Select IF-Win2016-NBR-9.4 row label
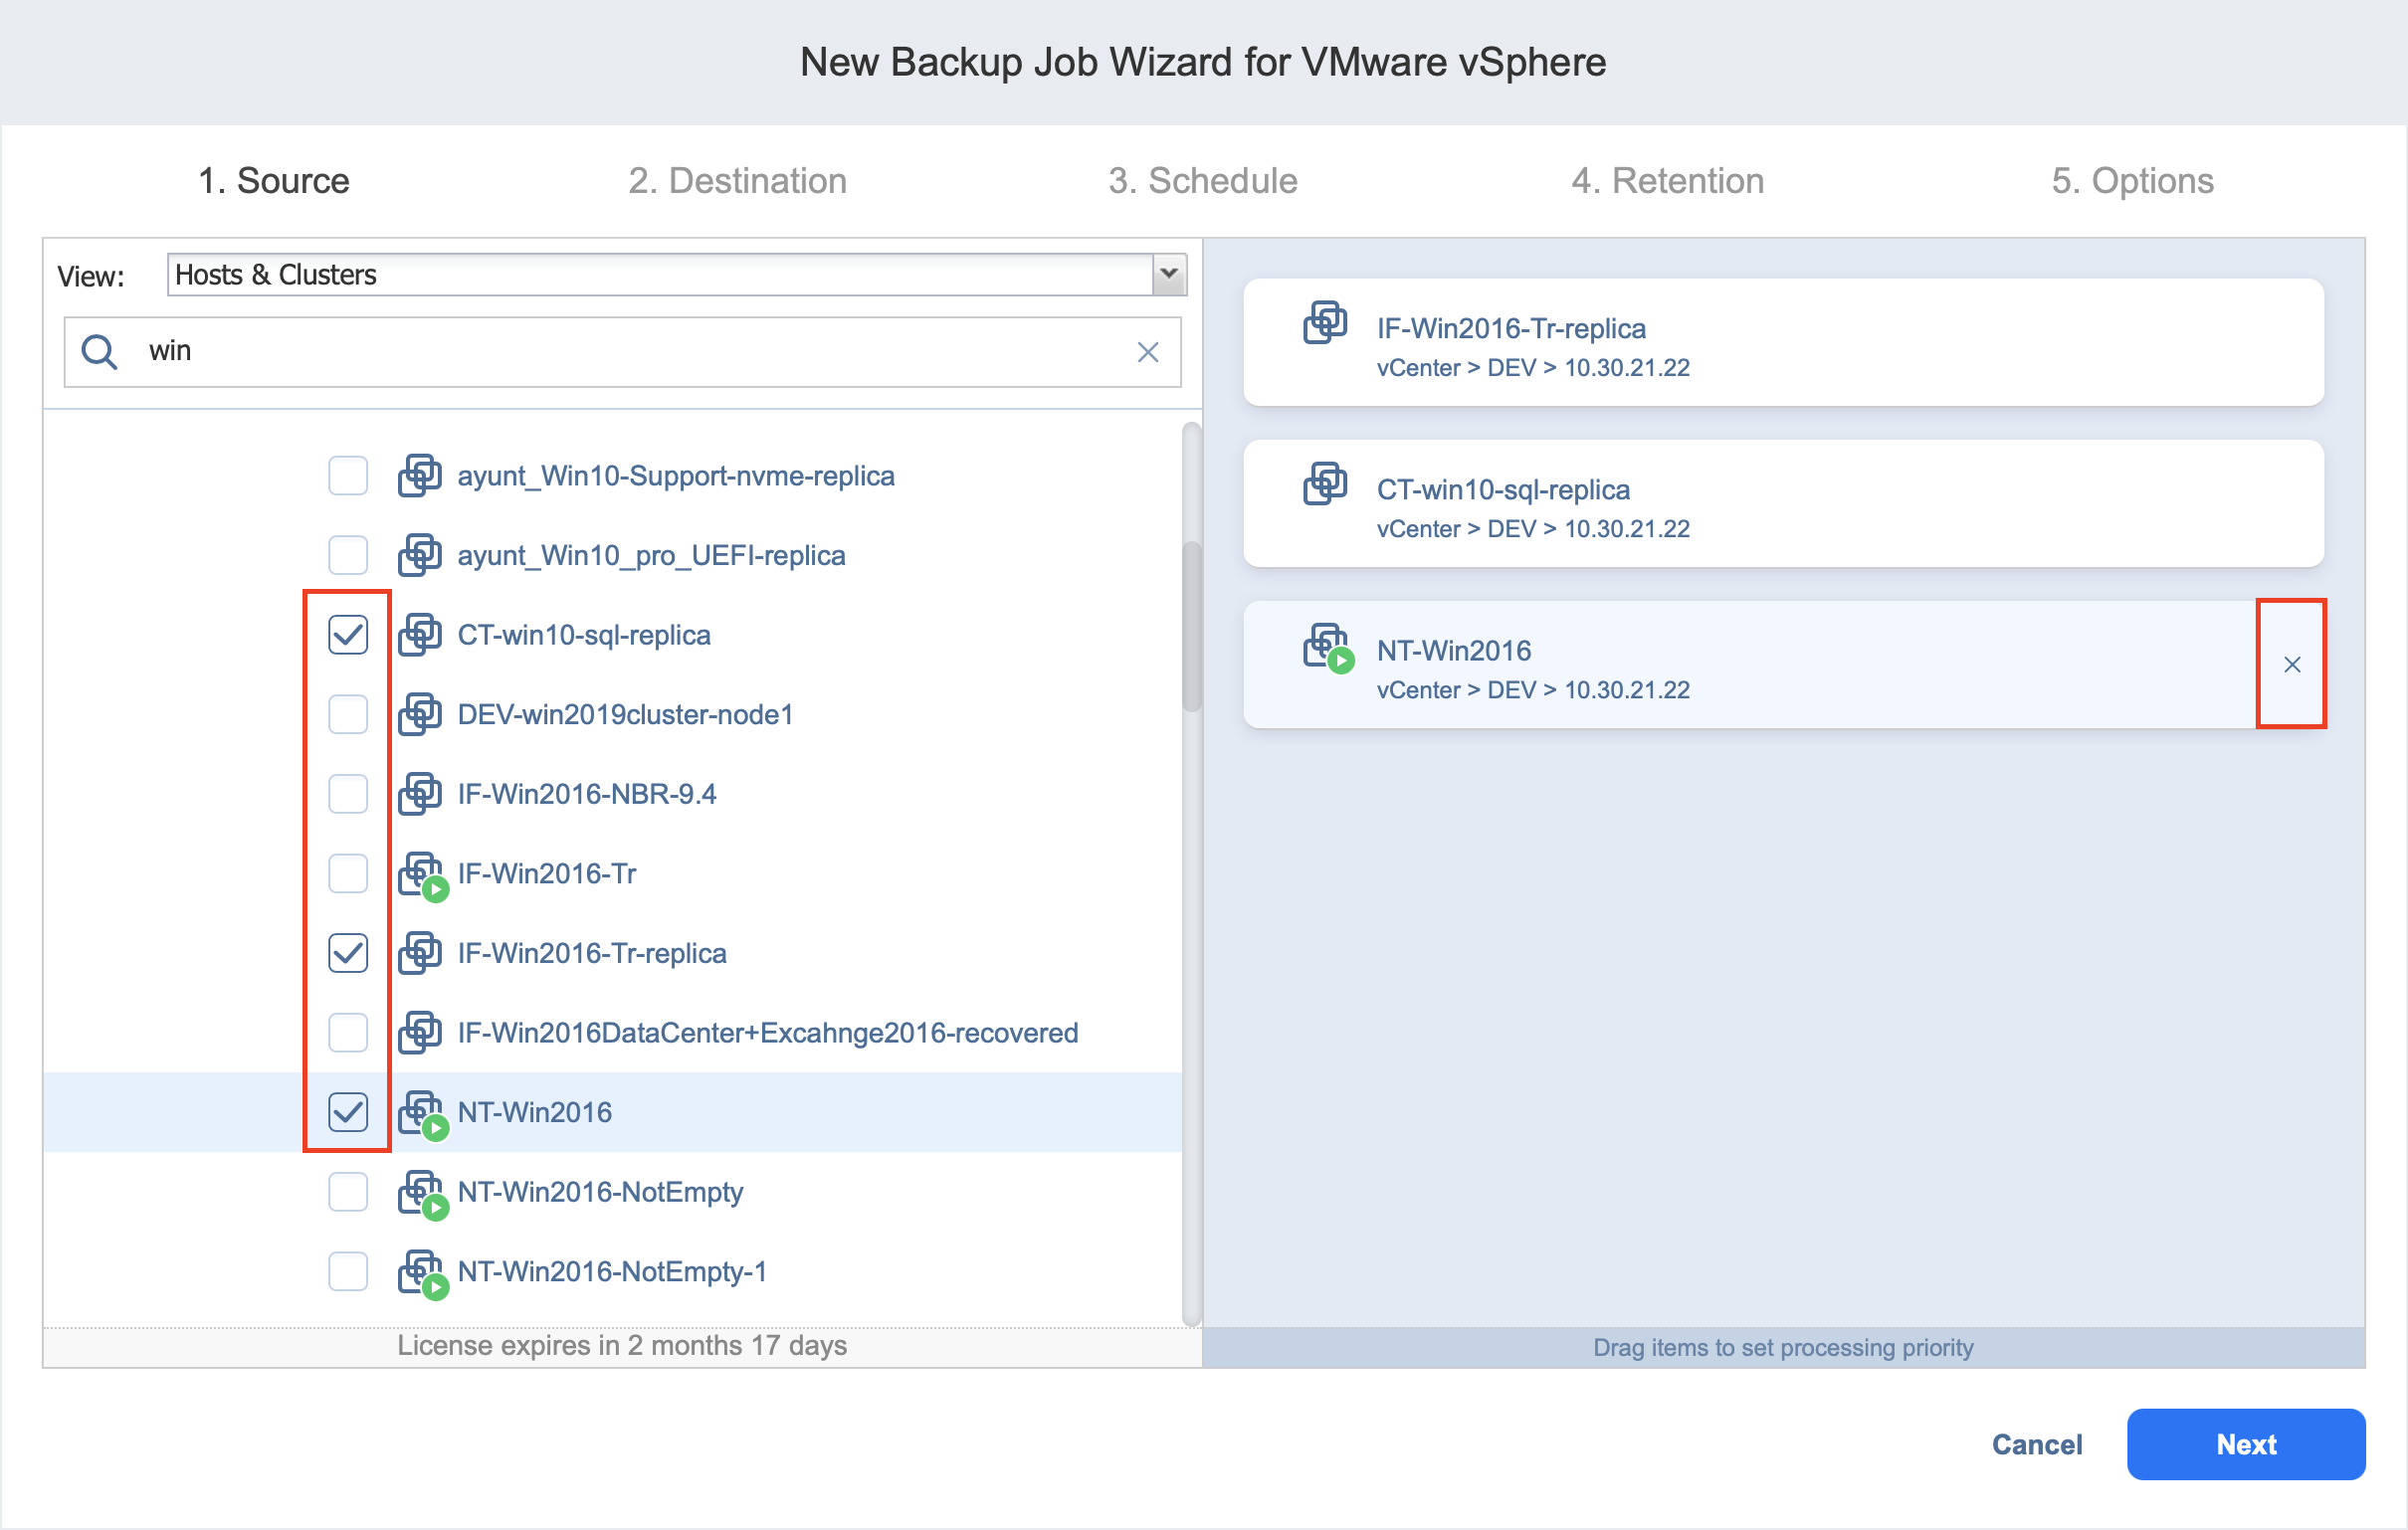 tap(587, 794)
